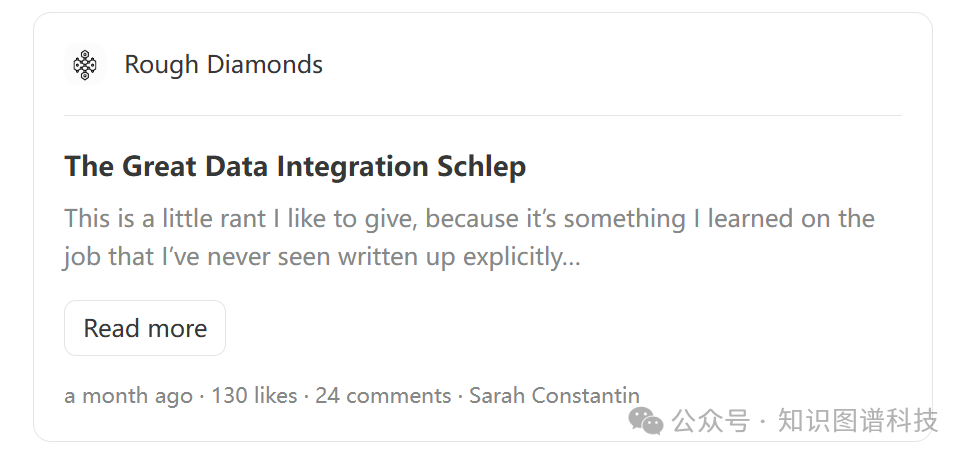The width and height of the screenshot is (969, 459).
Task: Click the word 'Diamonds' in the header
Action: click(x=264, y=64)
